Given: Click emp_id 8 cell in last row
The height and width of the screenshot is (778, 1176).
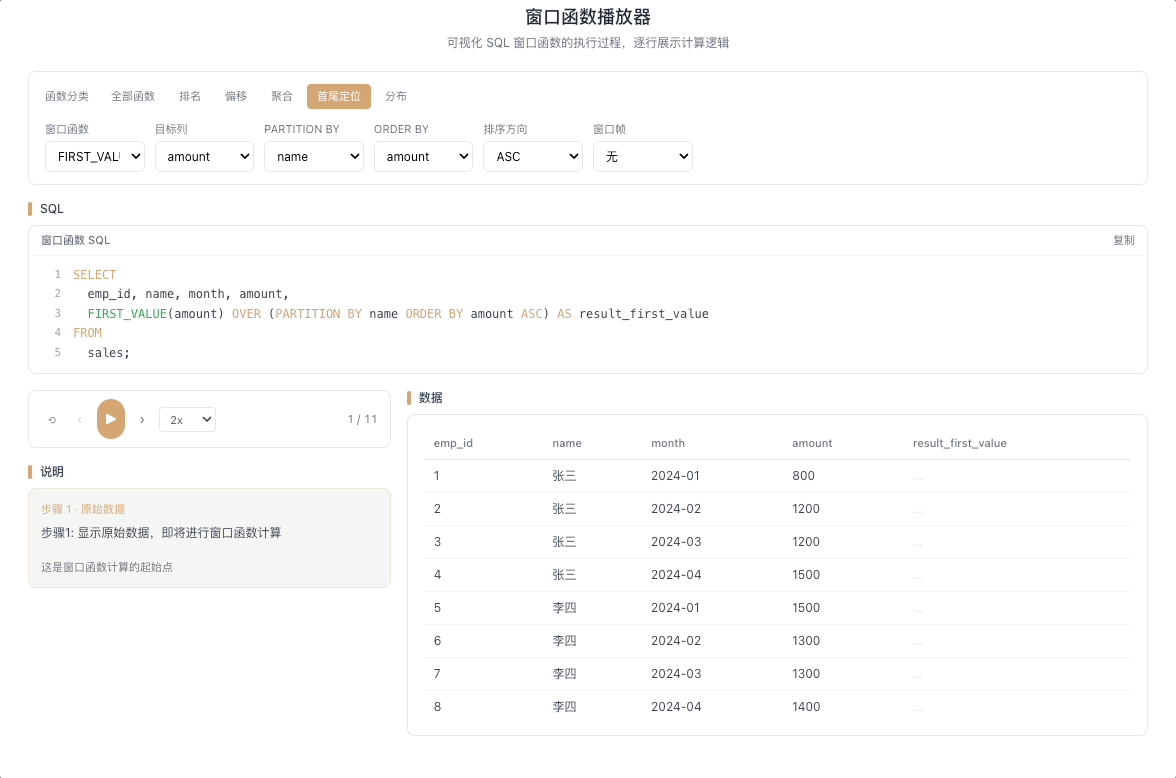Looking at the screenshot, I should point(437,707).
